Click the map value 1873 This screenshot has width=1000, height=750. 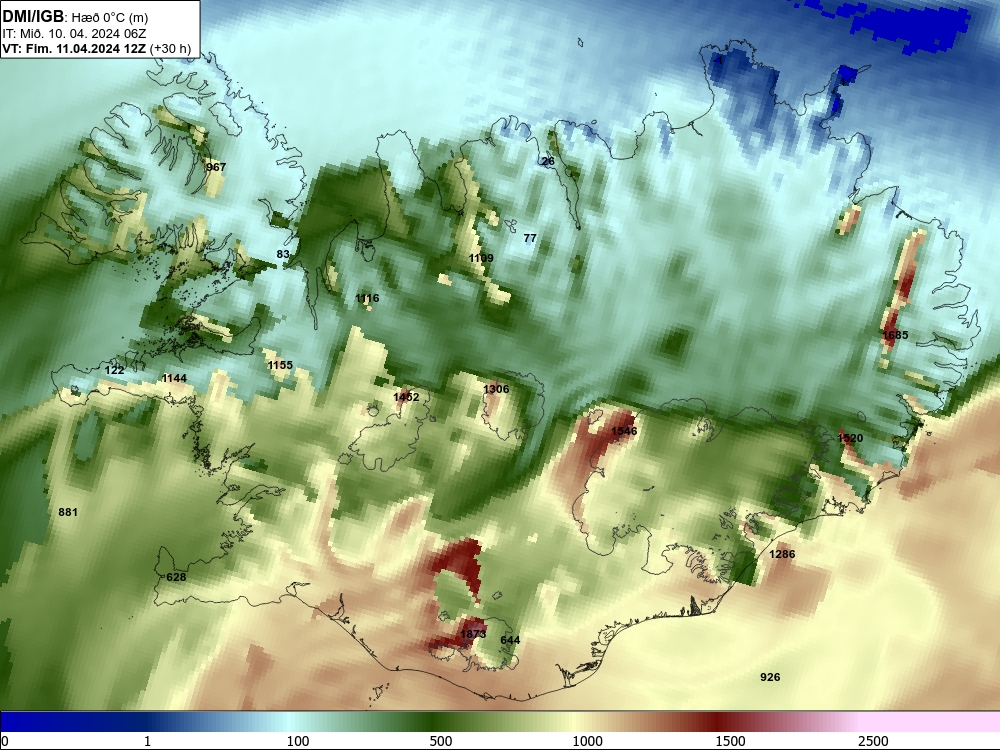(473, 633)
